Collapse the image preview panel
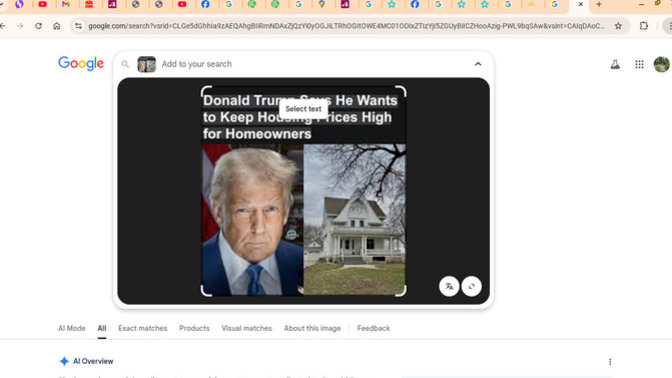672x378 pixels. (x=478, y=64)
